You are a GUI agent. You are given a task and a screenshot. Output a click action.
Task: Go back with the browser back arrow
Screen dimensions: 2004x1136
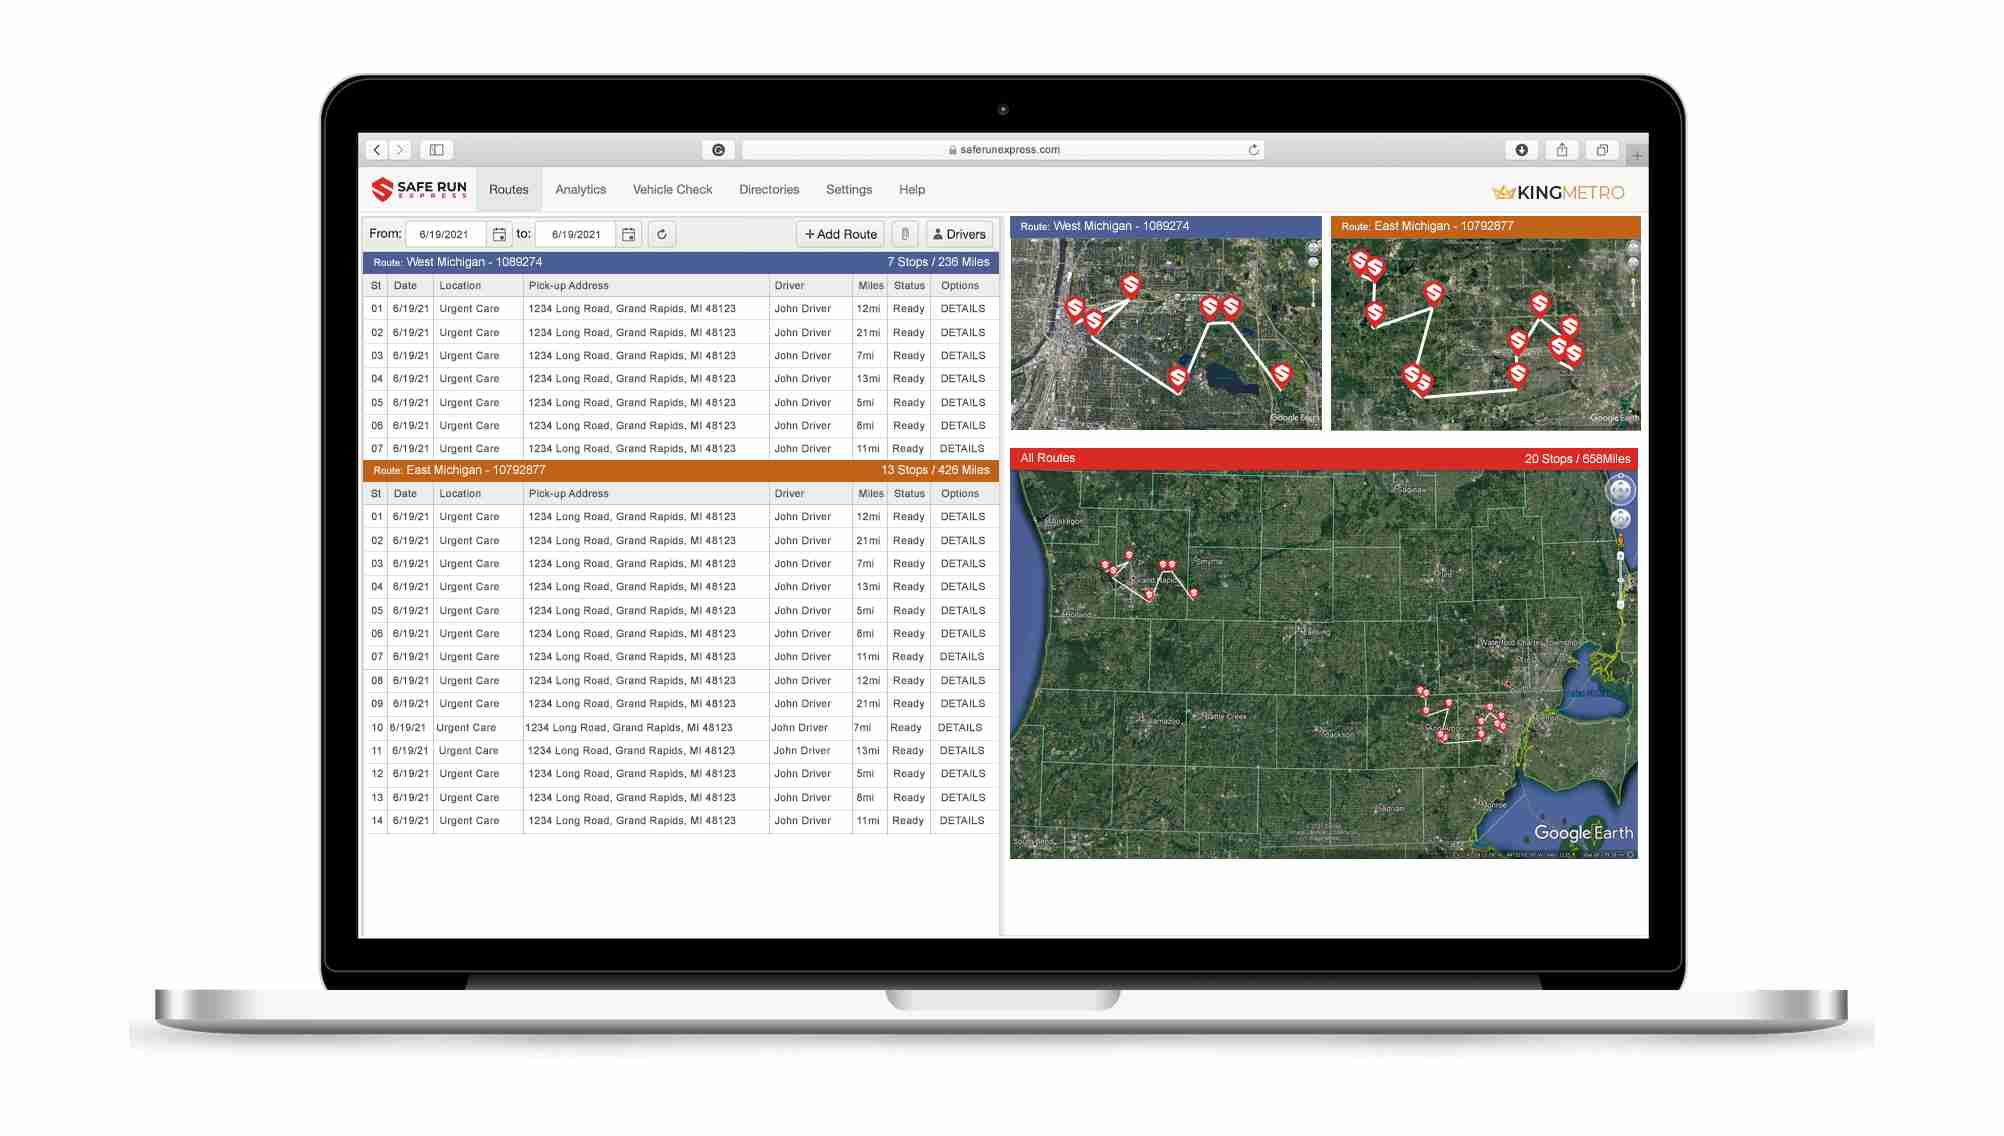pyautogui.click(x=377, y=150)
